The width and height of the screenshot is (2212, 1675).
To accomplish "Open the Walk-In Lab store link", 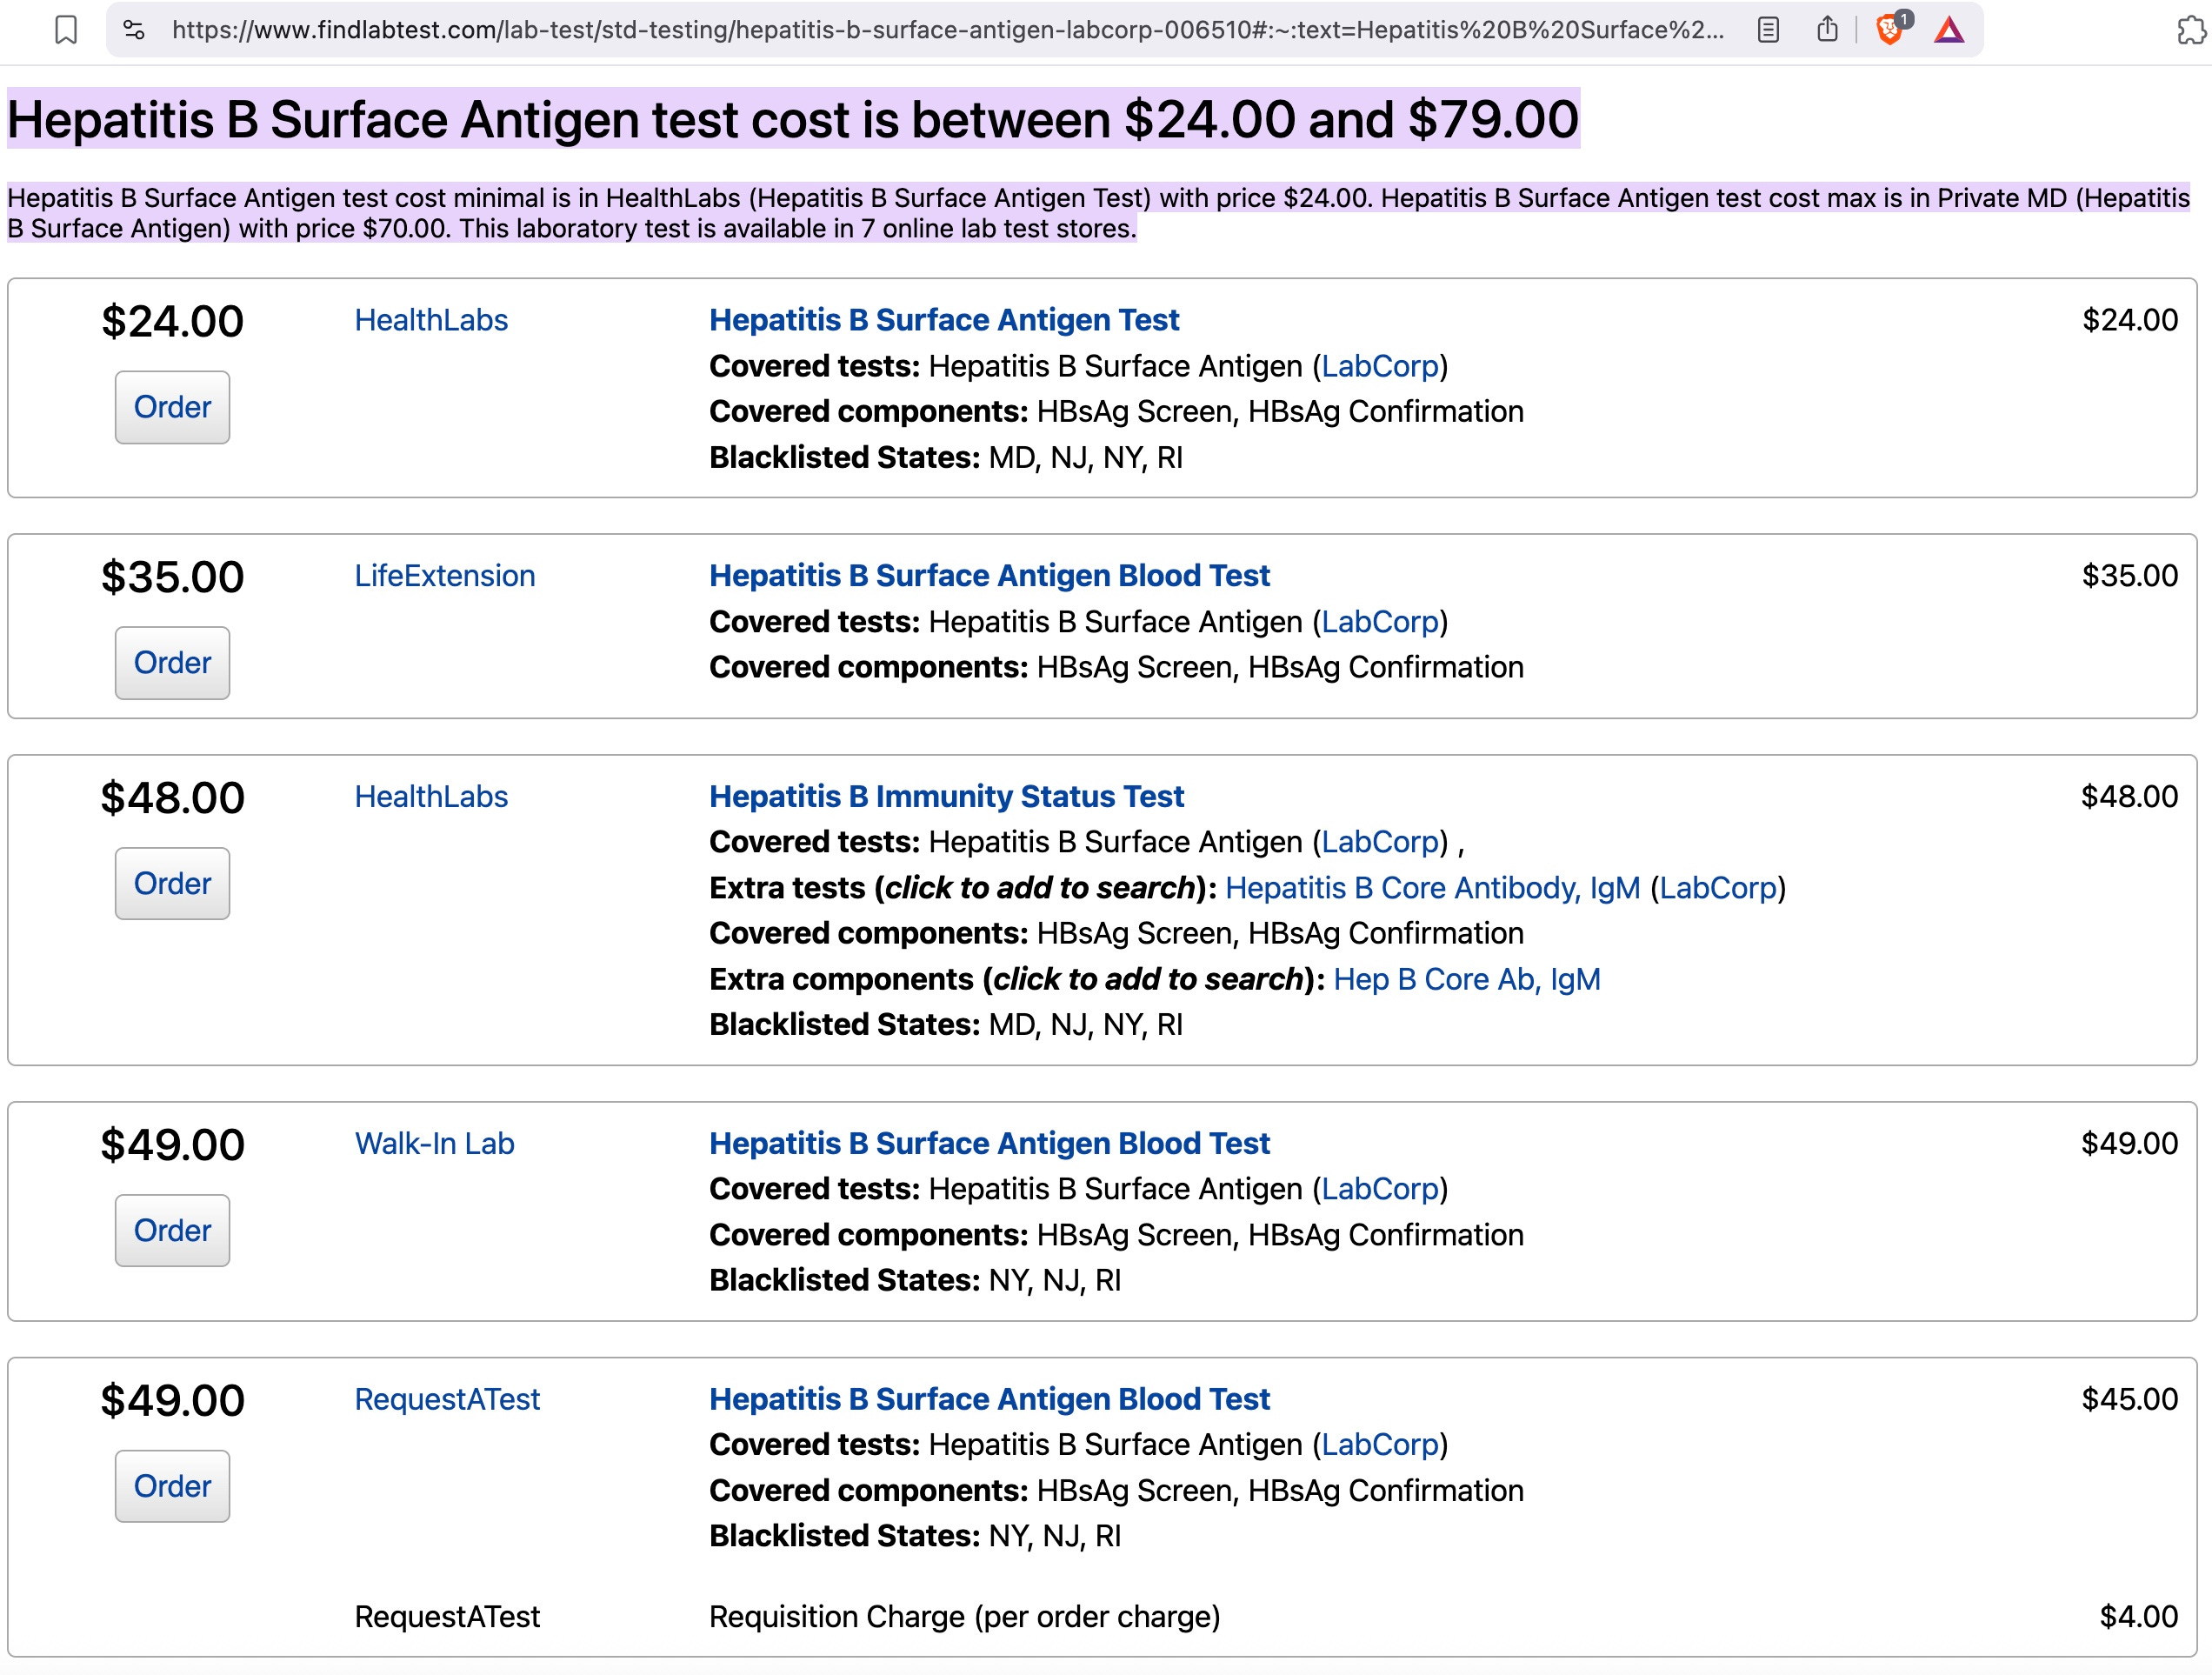I will [434, 1143].
